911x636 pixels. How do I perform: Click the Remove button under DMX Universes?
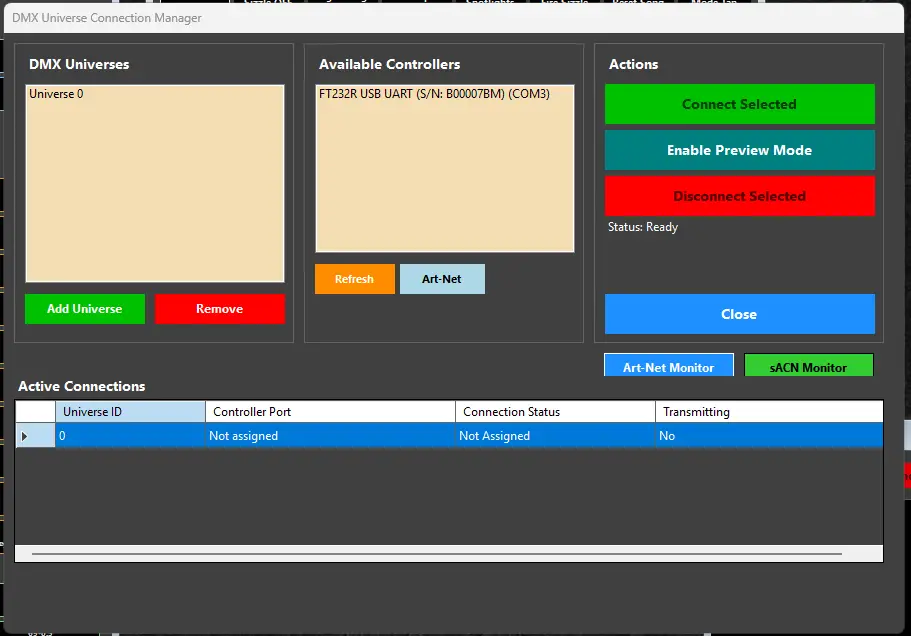(219, 309)
